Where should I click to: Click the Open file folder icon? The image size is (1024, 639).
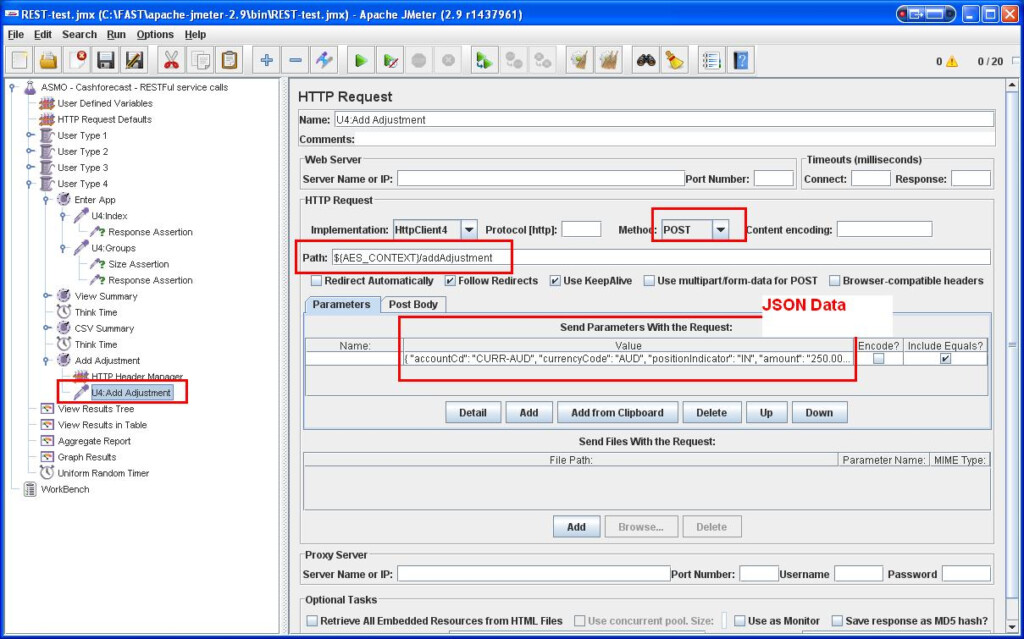point(48,61)
